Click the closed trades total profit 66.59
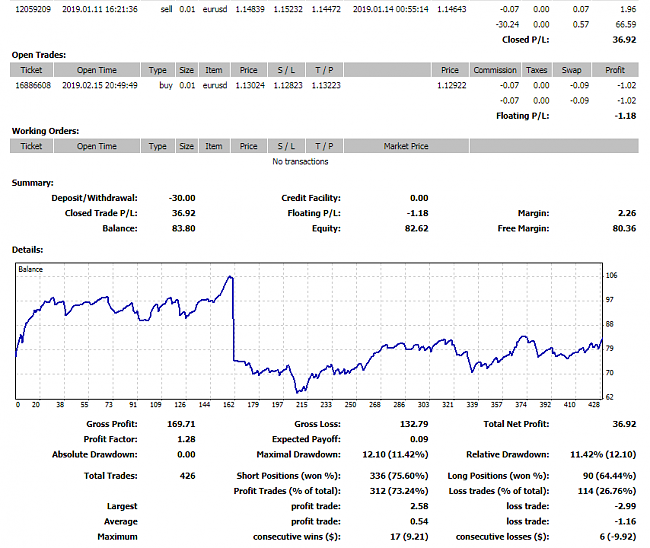 pyautogui.click(x=626, y=24)
